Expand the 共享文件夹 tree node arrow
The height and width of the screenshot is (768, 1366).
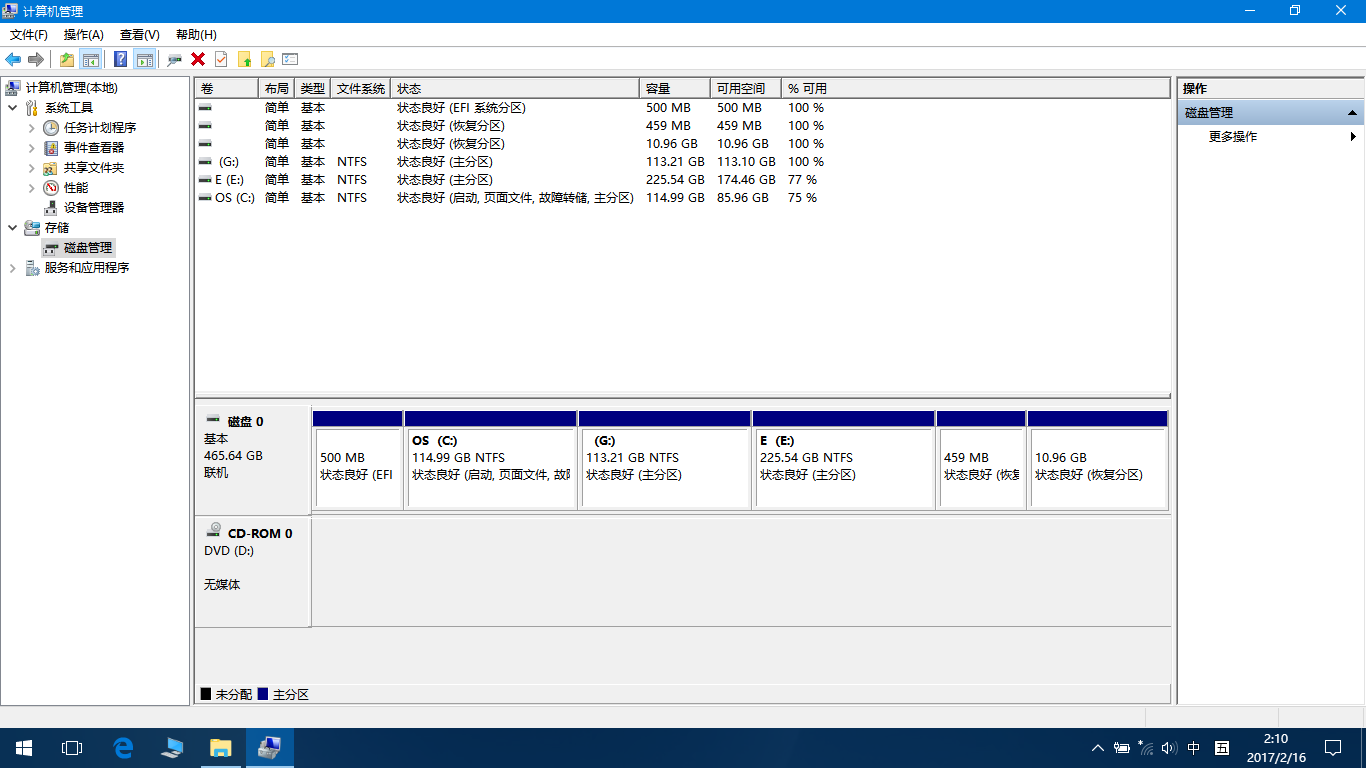pyautogui.click(x=32, y=168)
